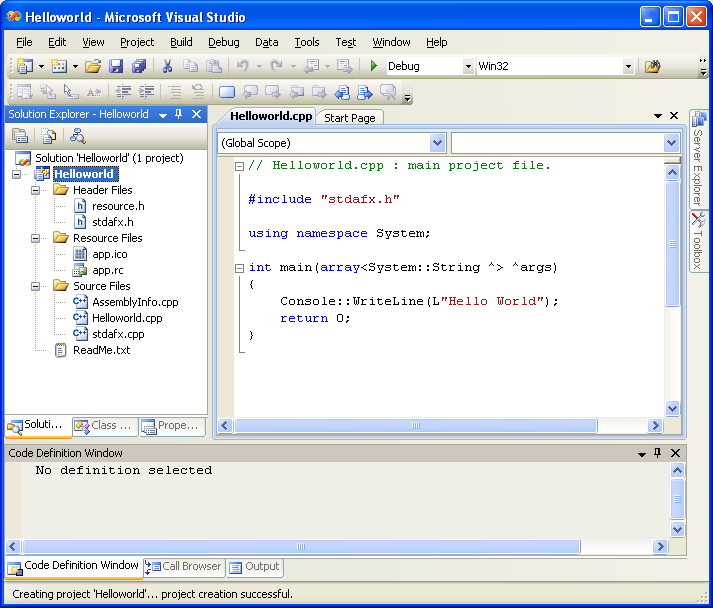713x608 pixels.
Task: Click Code Definition Window horizontal scrollbar thumb
Action: coord(301,546)
